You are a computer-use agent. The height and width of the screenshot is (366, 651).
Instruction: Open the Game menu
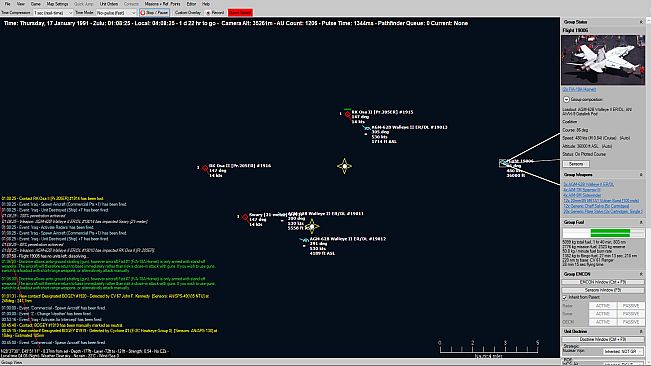click(x=36, y=4)
